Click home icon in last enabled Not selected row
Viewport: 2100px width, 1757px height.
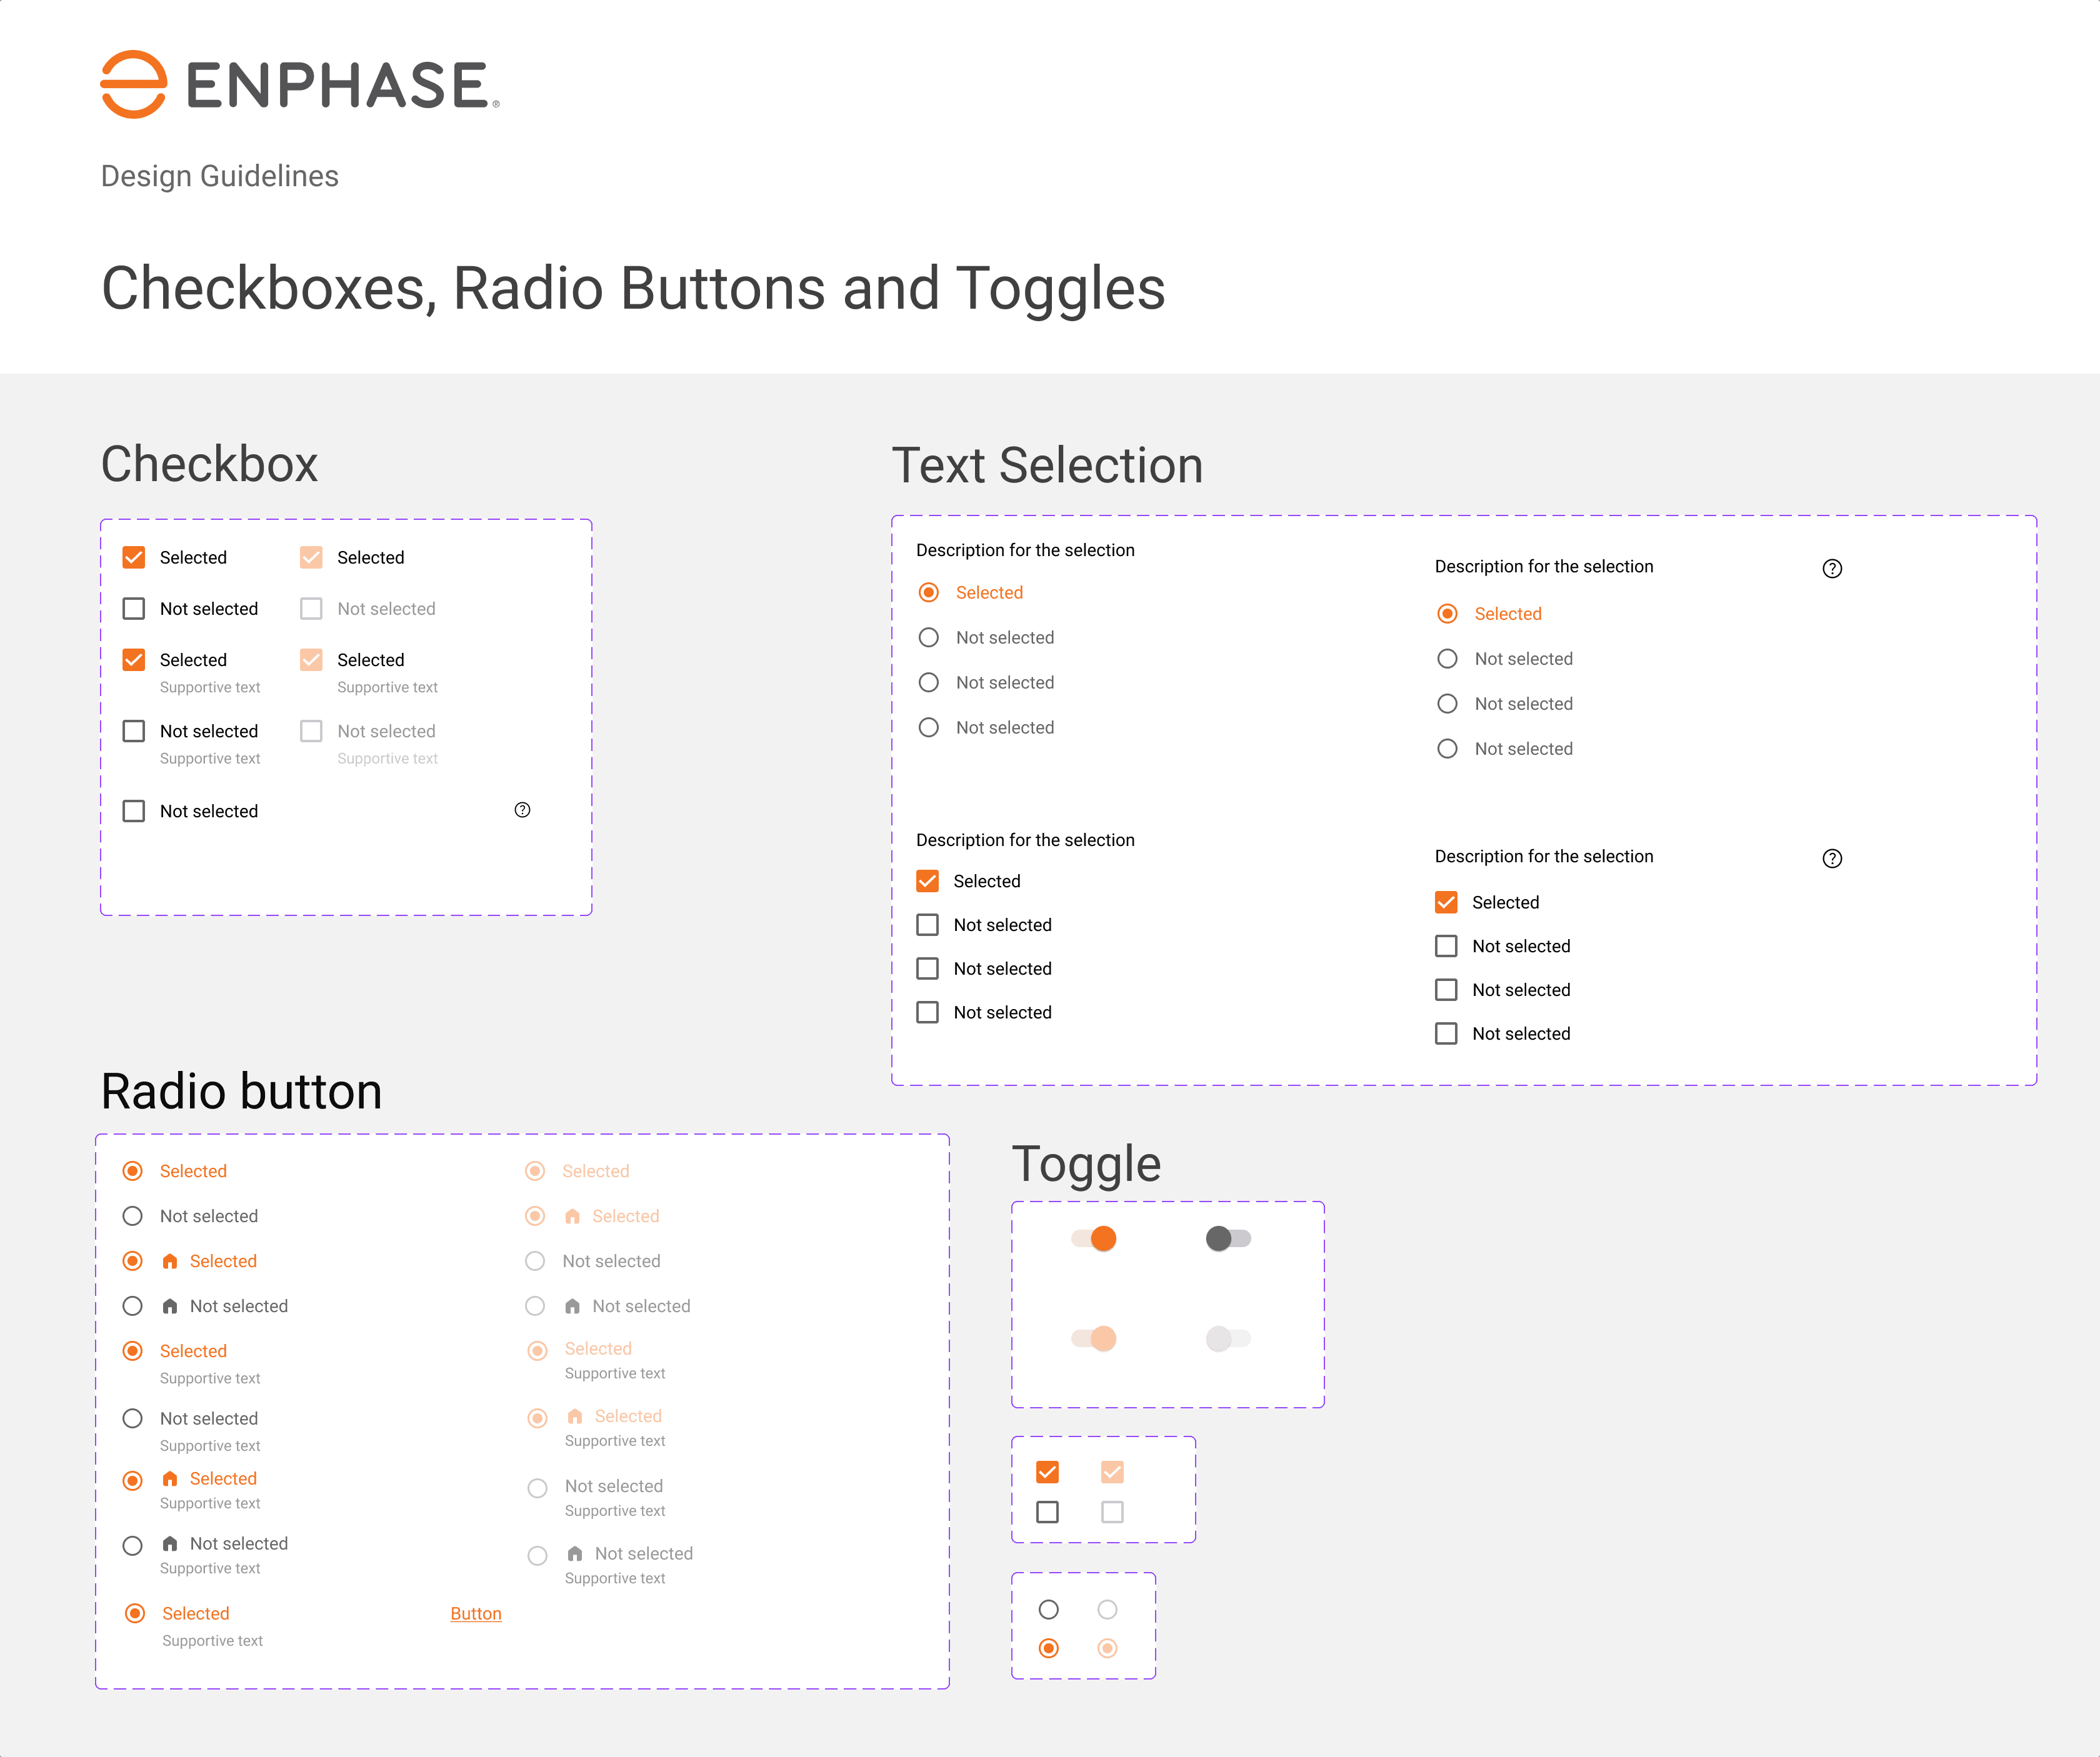[x=170, y=1543]
